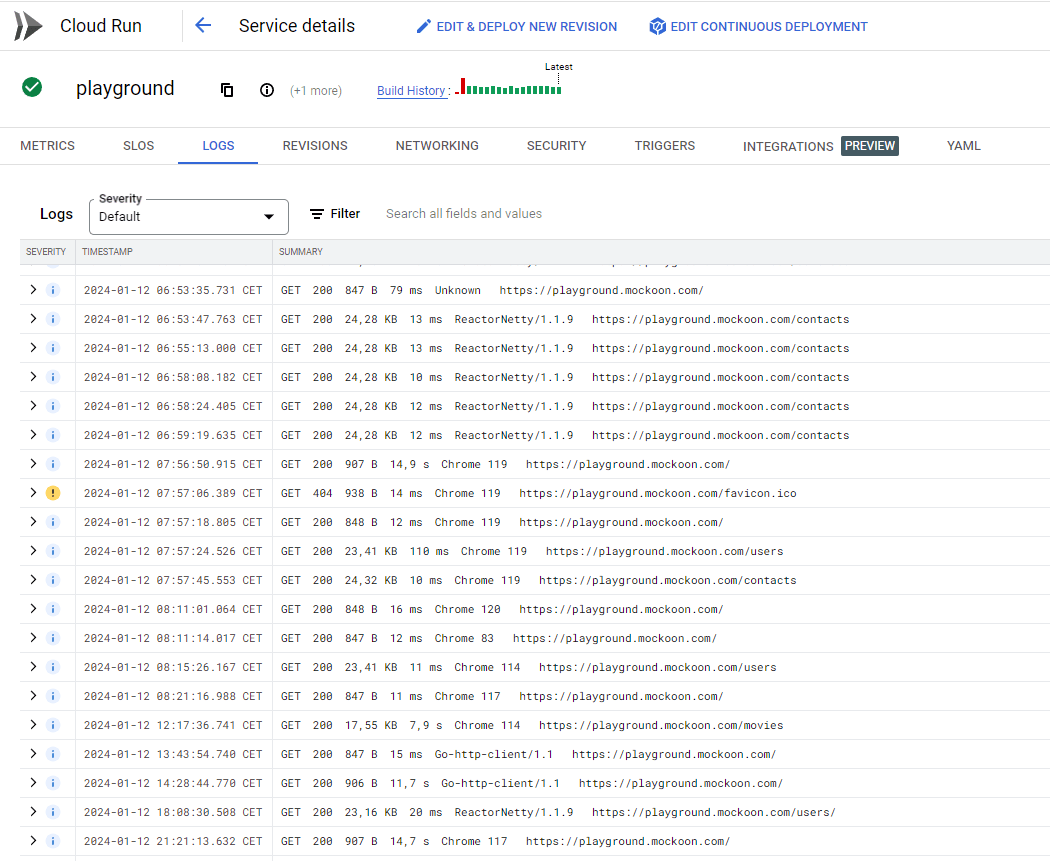
Task: Click the info icon next to playground
Action: [x=267, y=90]
